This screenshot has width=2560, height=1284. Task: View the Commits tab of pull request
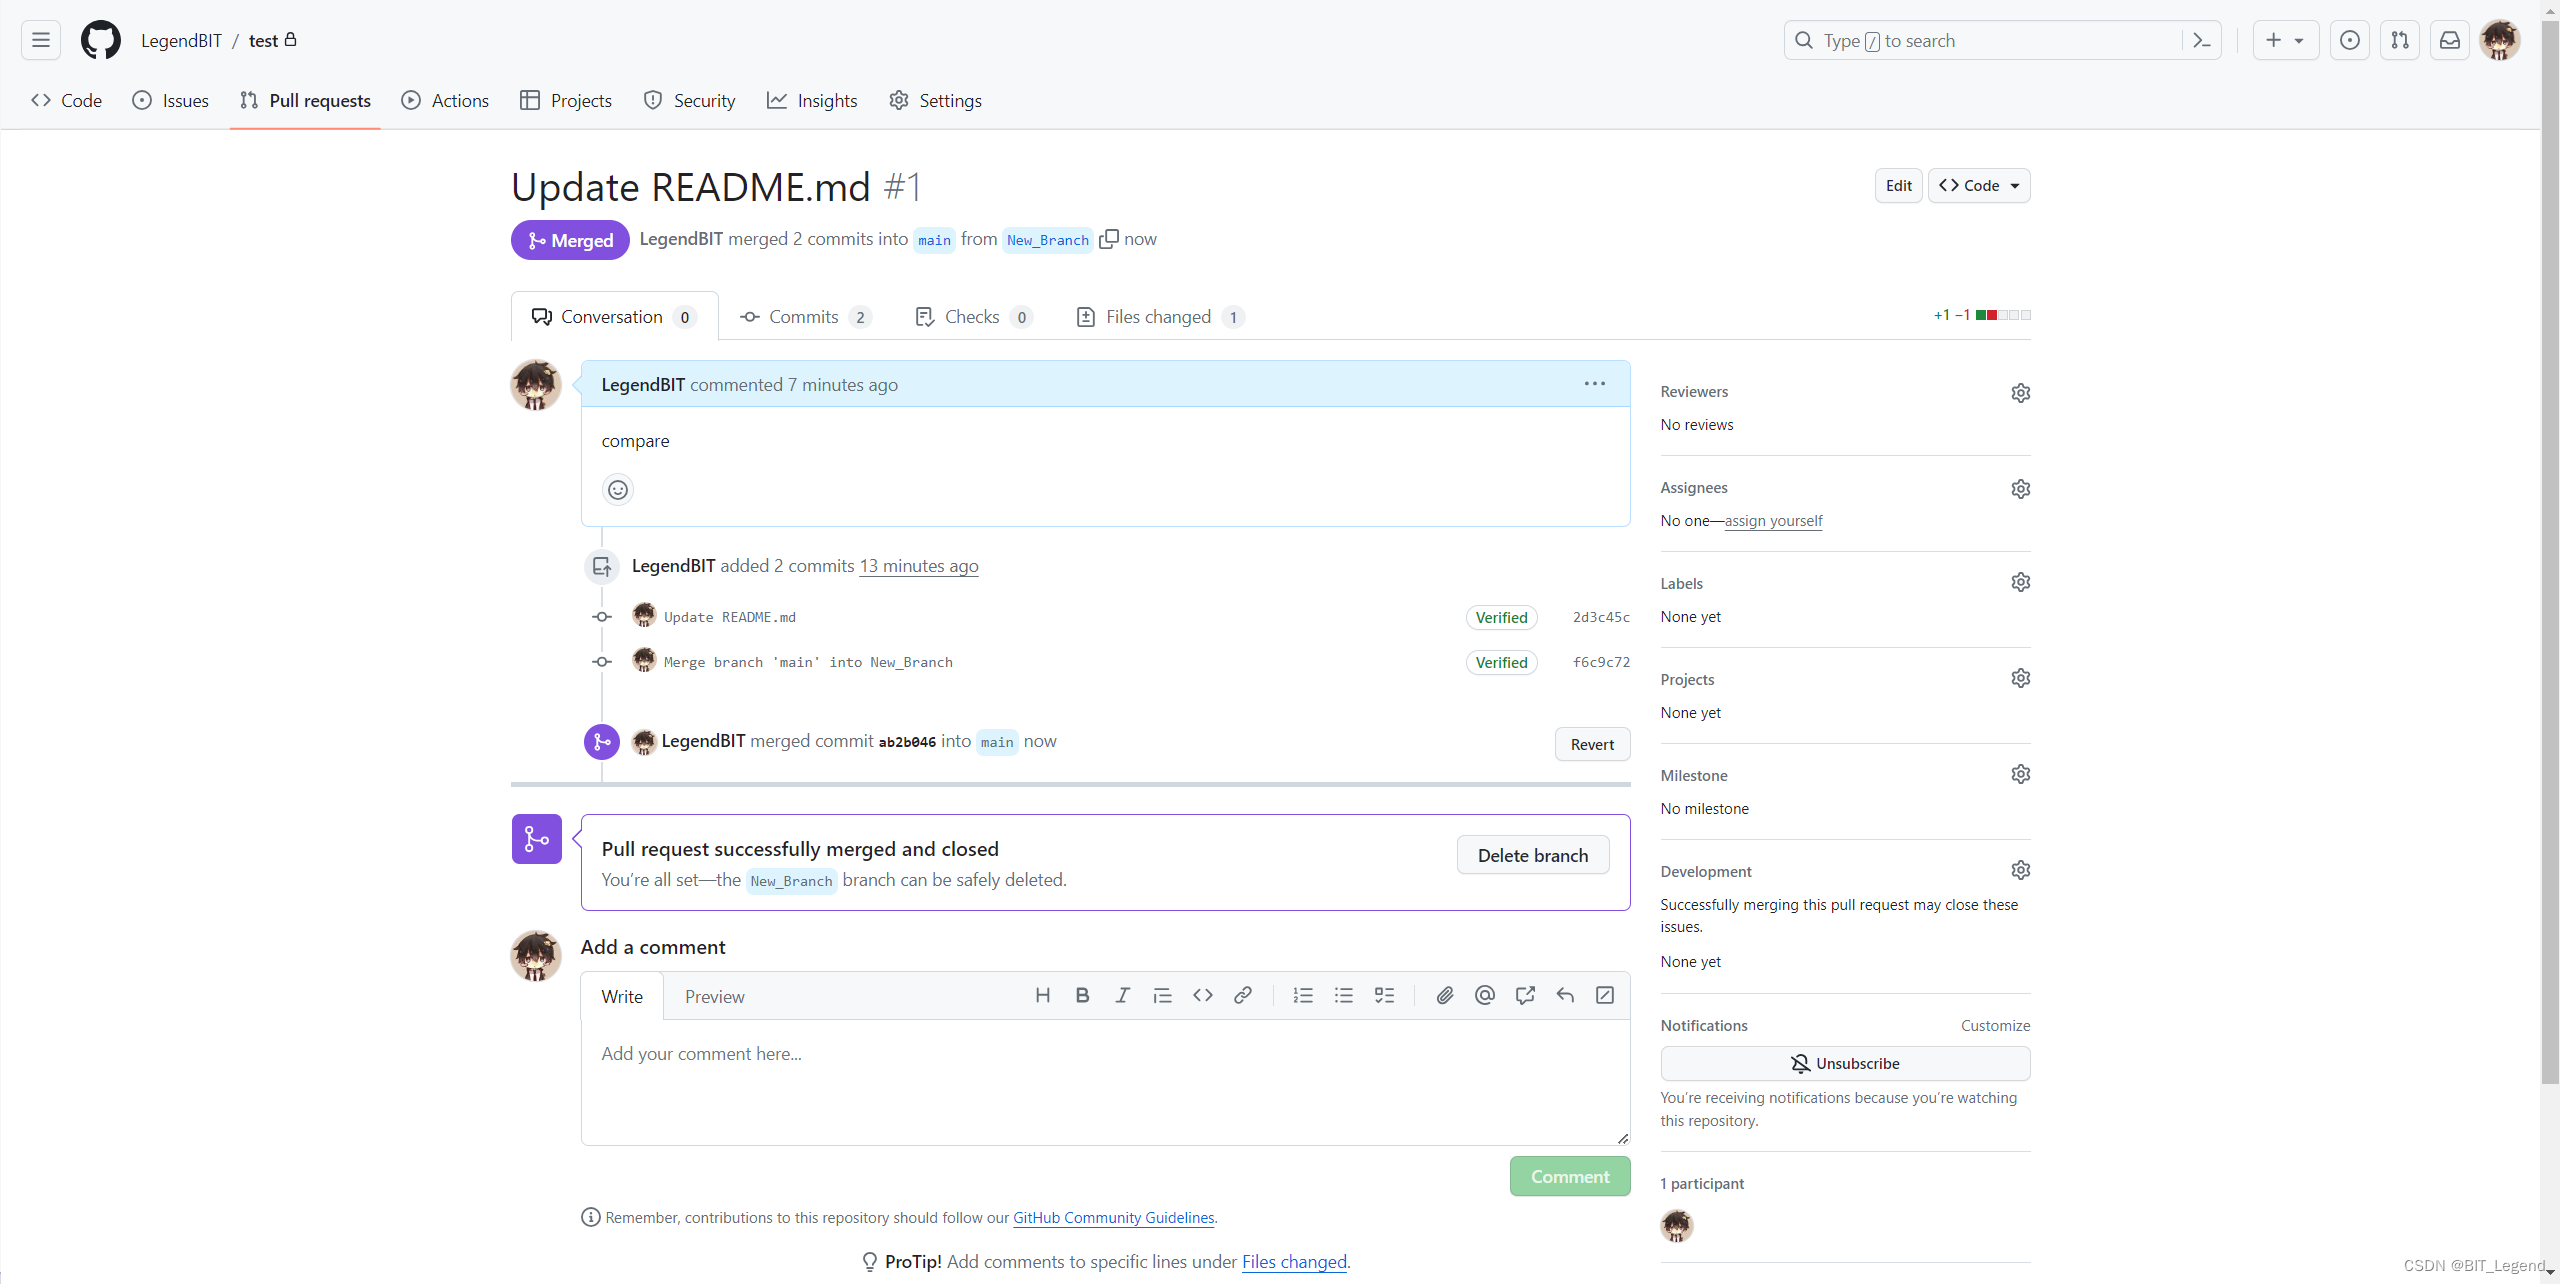click(x=805, y=317)
